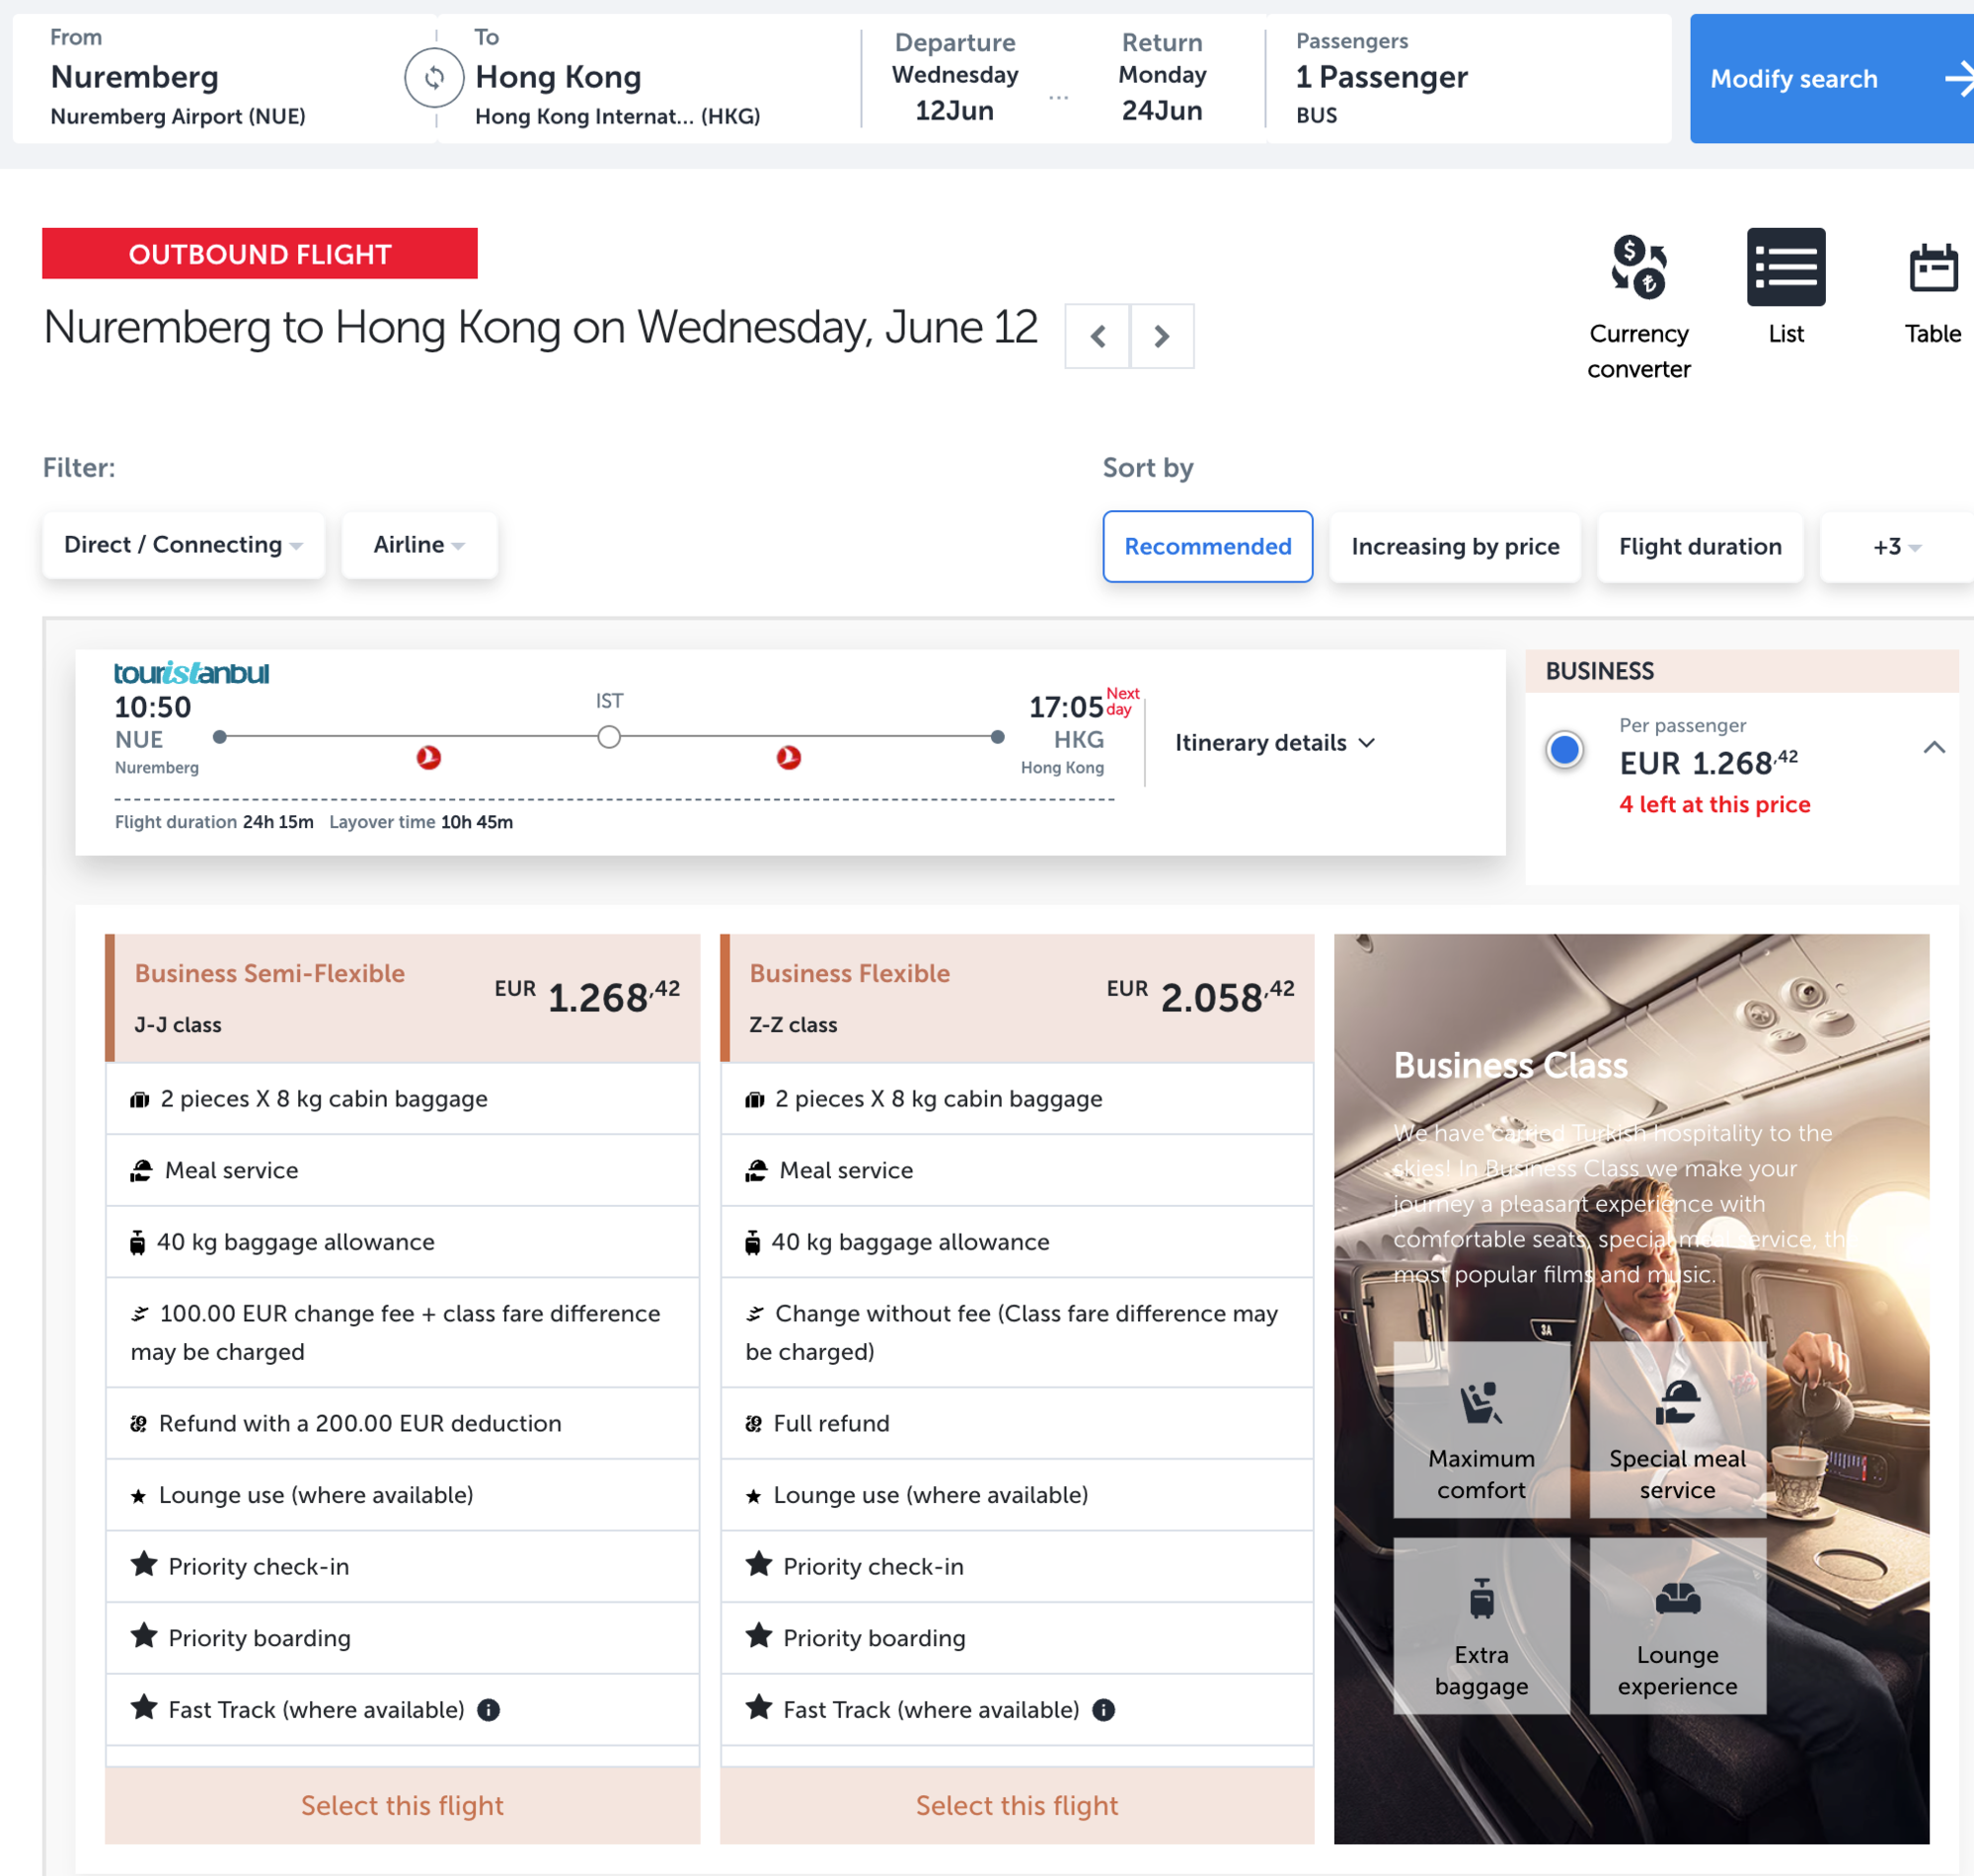Viewport: 1974px width, 1876px height.
Task: Expand the +3 more sort options
Action: (x=1896, y=547)
